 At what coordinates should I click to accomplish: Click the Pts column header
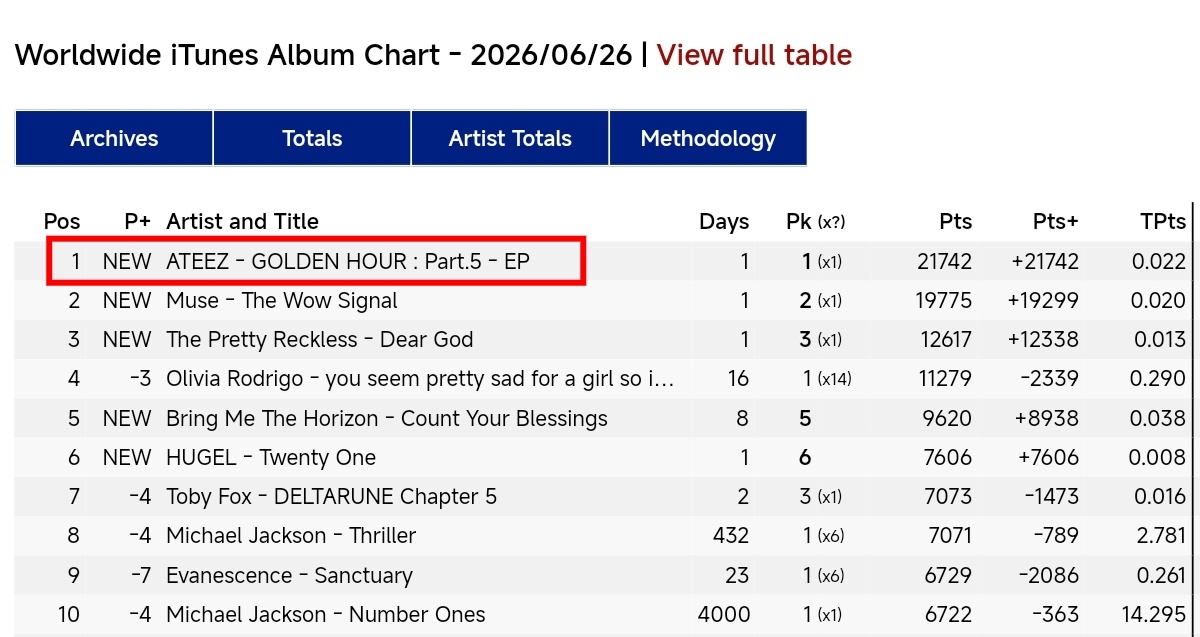click(956, 222)
